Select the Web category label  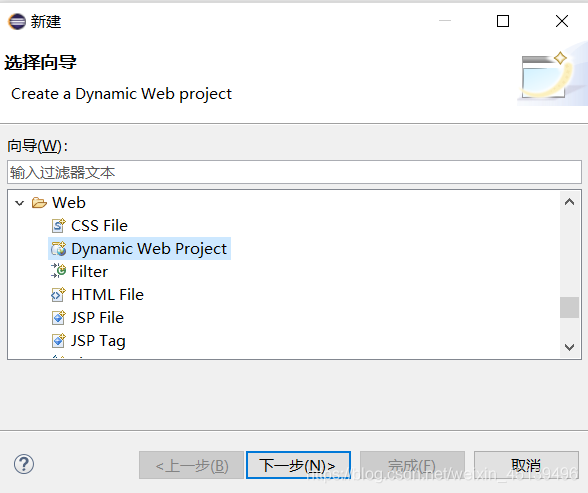(x=69, y=202)
